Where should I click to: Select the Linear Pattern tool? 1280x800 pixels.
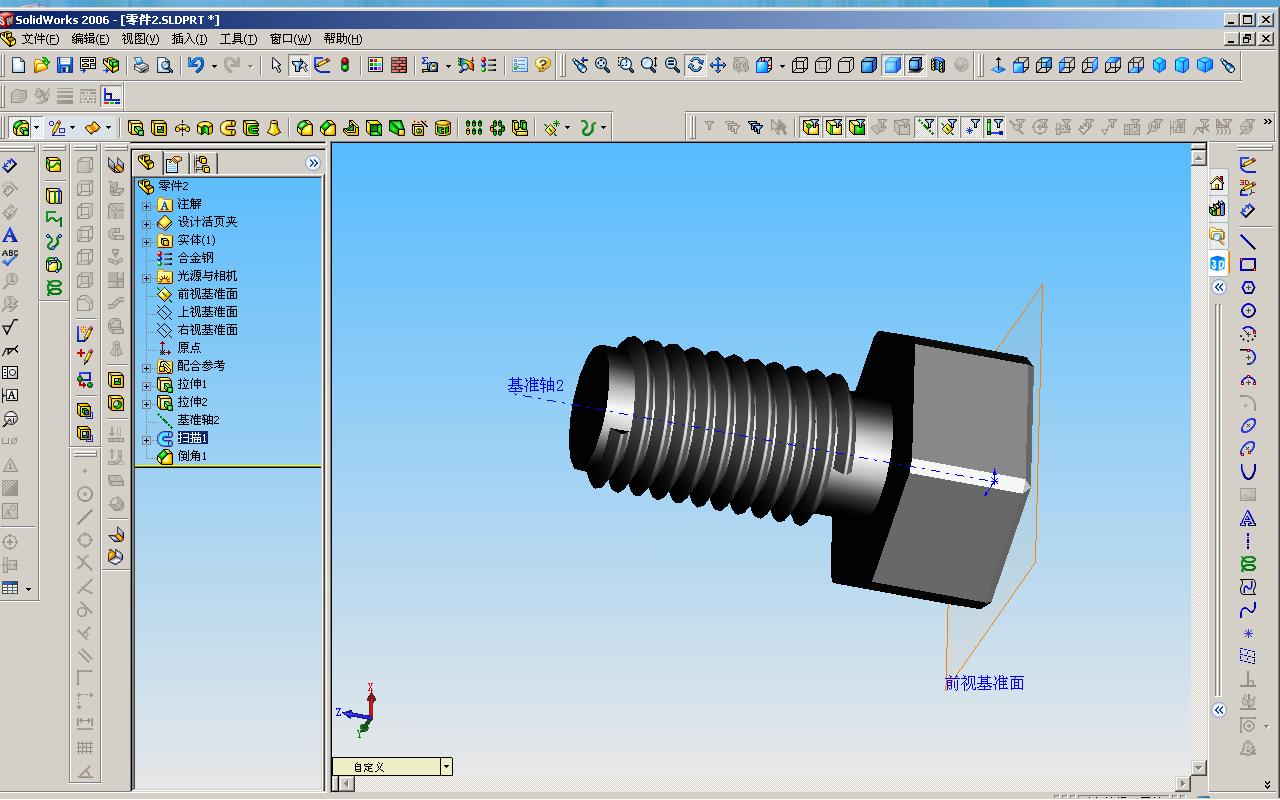pos(474,128)
